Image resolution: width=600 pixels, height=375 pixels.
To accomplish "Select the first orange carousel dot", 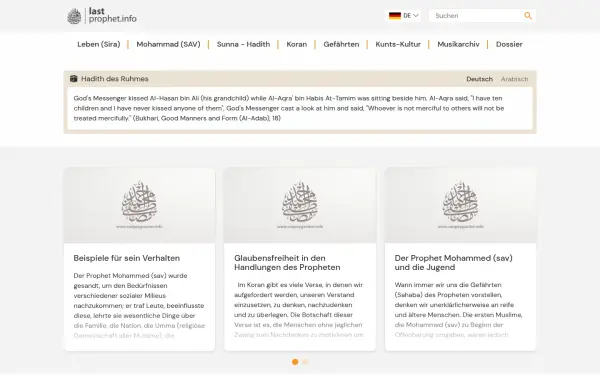I will click(x=295, y=362).
